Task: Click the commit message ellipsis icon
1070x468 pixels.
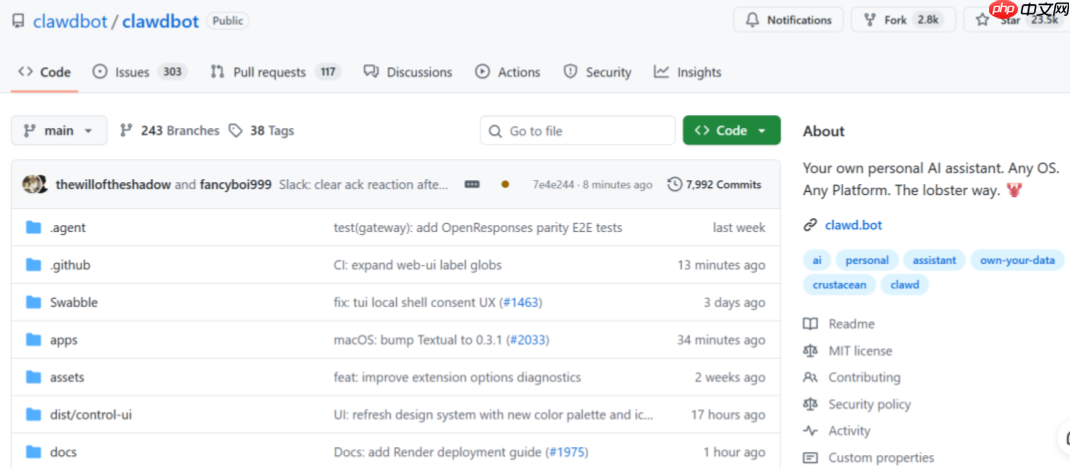Action: pos(473,185)
